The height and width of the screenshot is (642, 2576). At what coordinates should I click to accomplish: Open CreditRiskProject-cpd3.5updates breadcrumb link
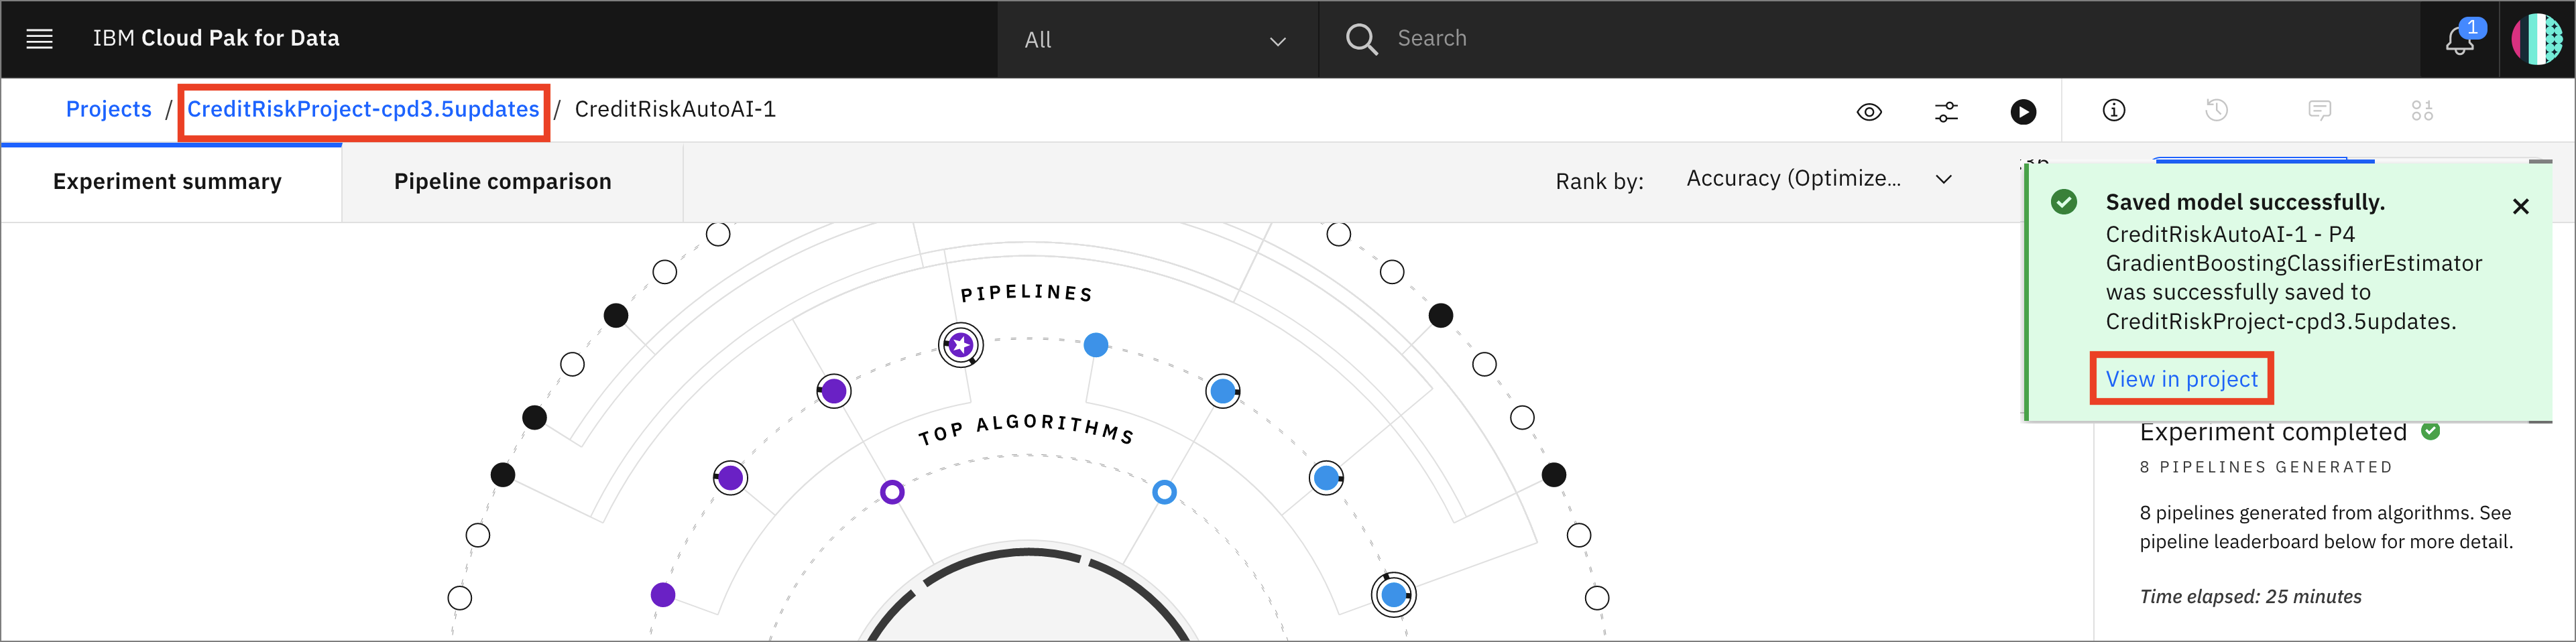tap(363, 109)
